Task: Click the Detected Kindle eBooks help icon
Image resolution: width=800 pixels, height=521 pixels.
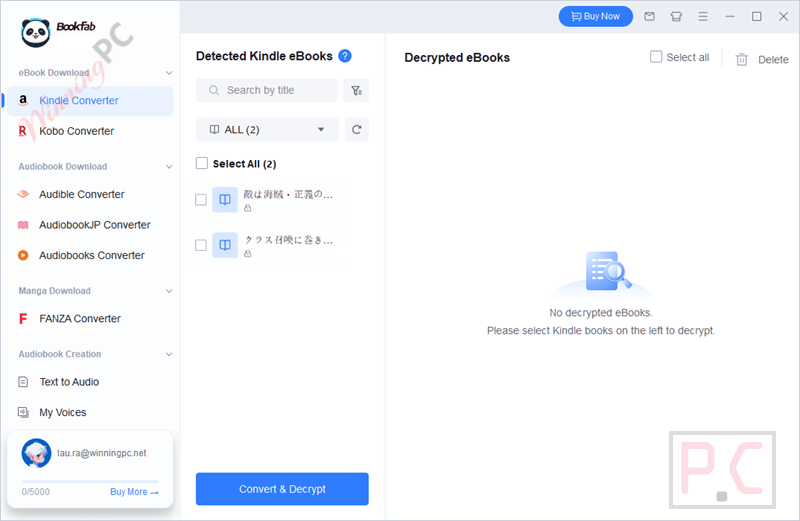Action: pos(345,56)
